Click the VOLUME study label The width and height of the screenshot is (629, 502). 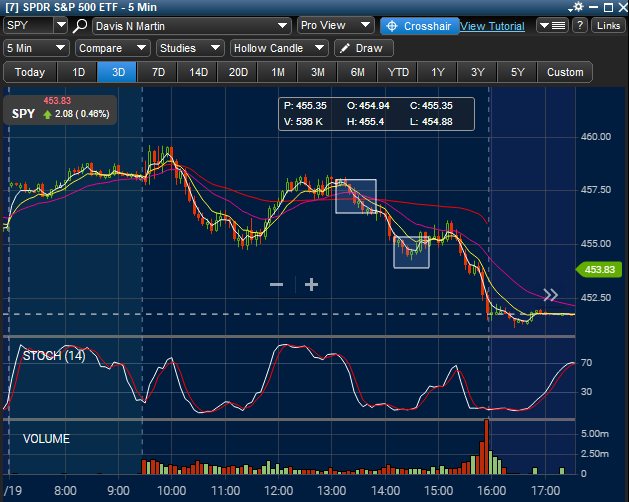46,439
